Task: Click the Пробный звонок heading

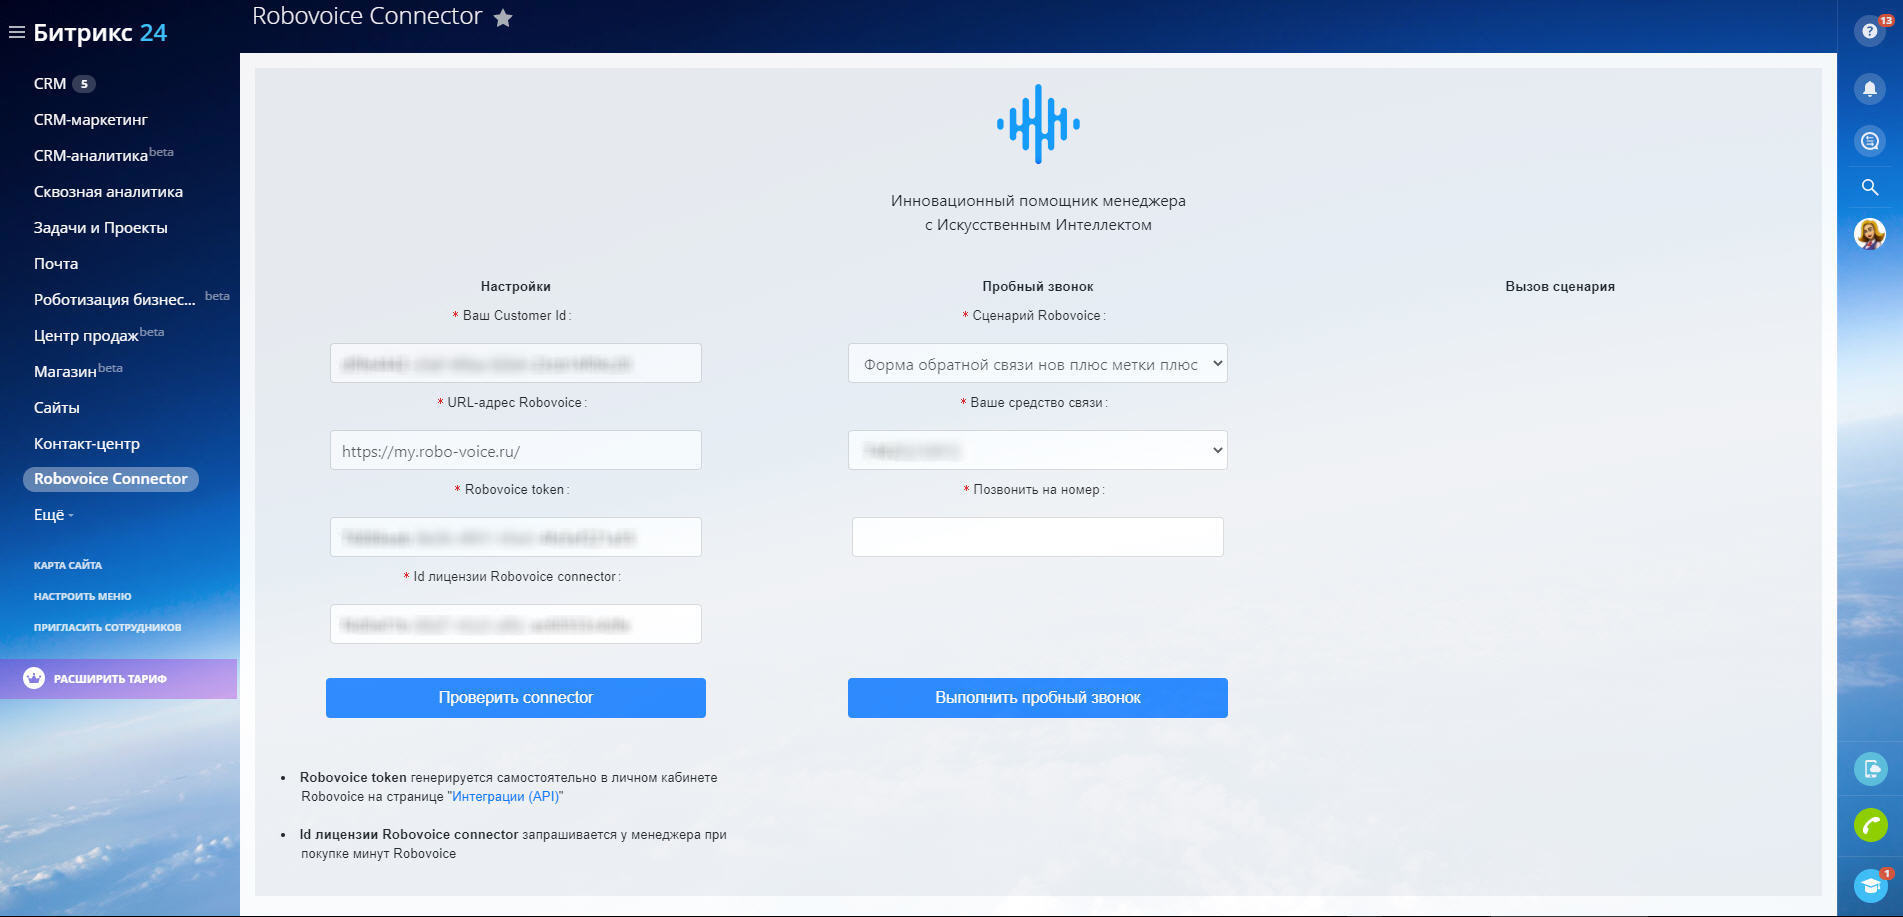Action: [1038, 287]
